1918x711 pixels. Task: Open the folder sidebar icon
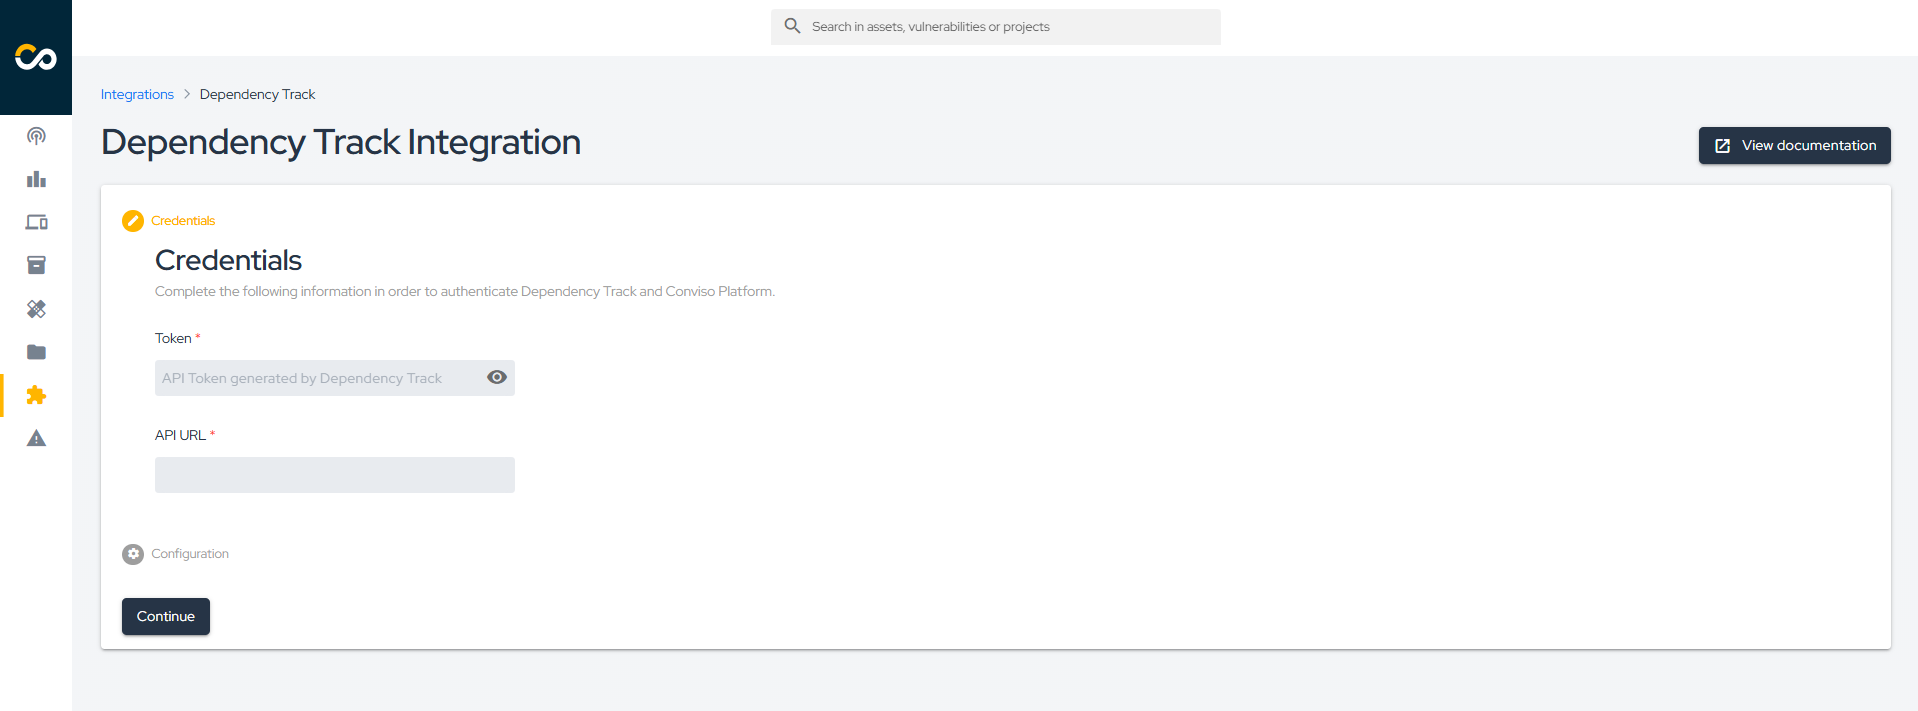36,352
